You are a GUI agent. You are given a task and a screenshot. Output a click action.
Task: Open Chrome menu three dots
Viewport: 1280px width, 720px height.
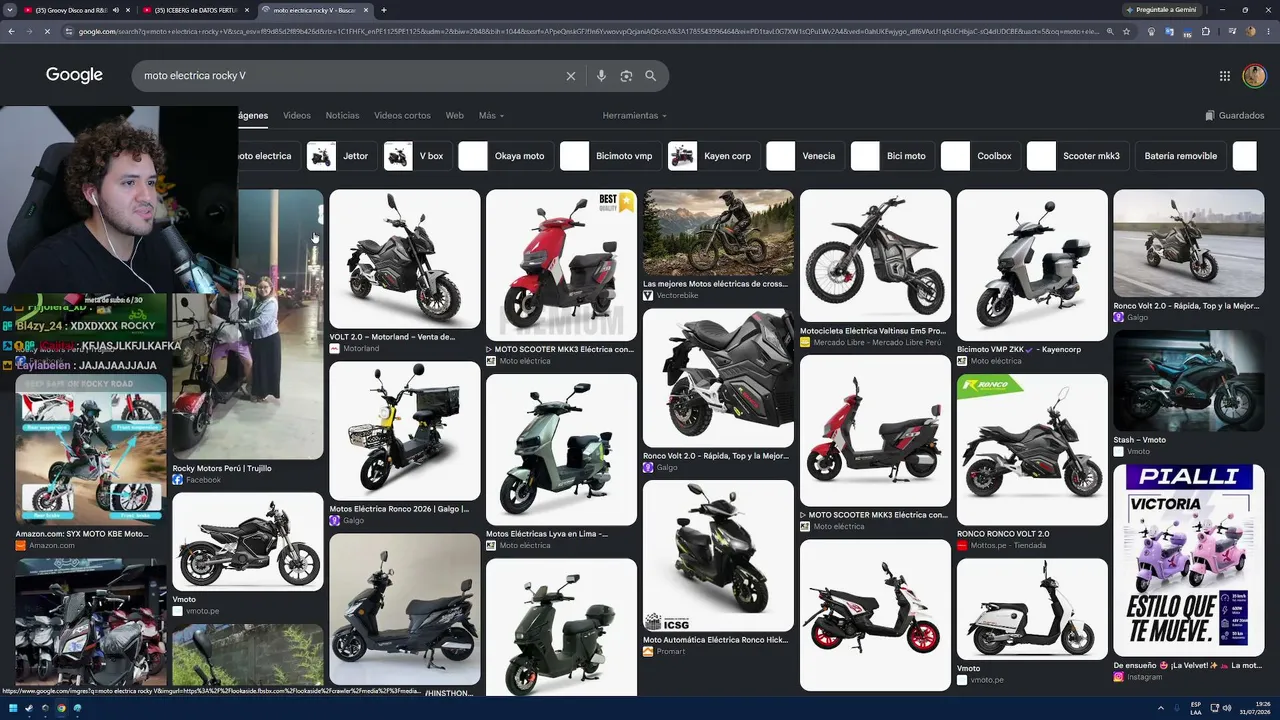pyautogui.click(x=1268, y=32)
